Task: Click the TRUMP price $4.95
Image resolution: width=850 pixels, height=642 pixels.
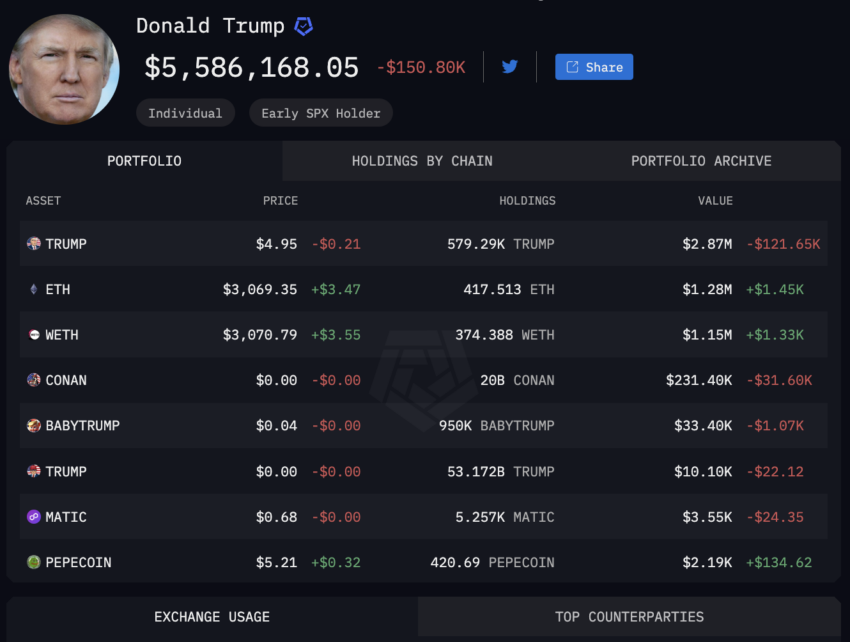Action: pos(276,244)
